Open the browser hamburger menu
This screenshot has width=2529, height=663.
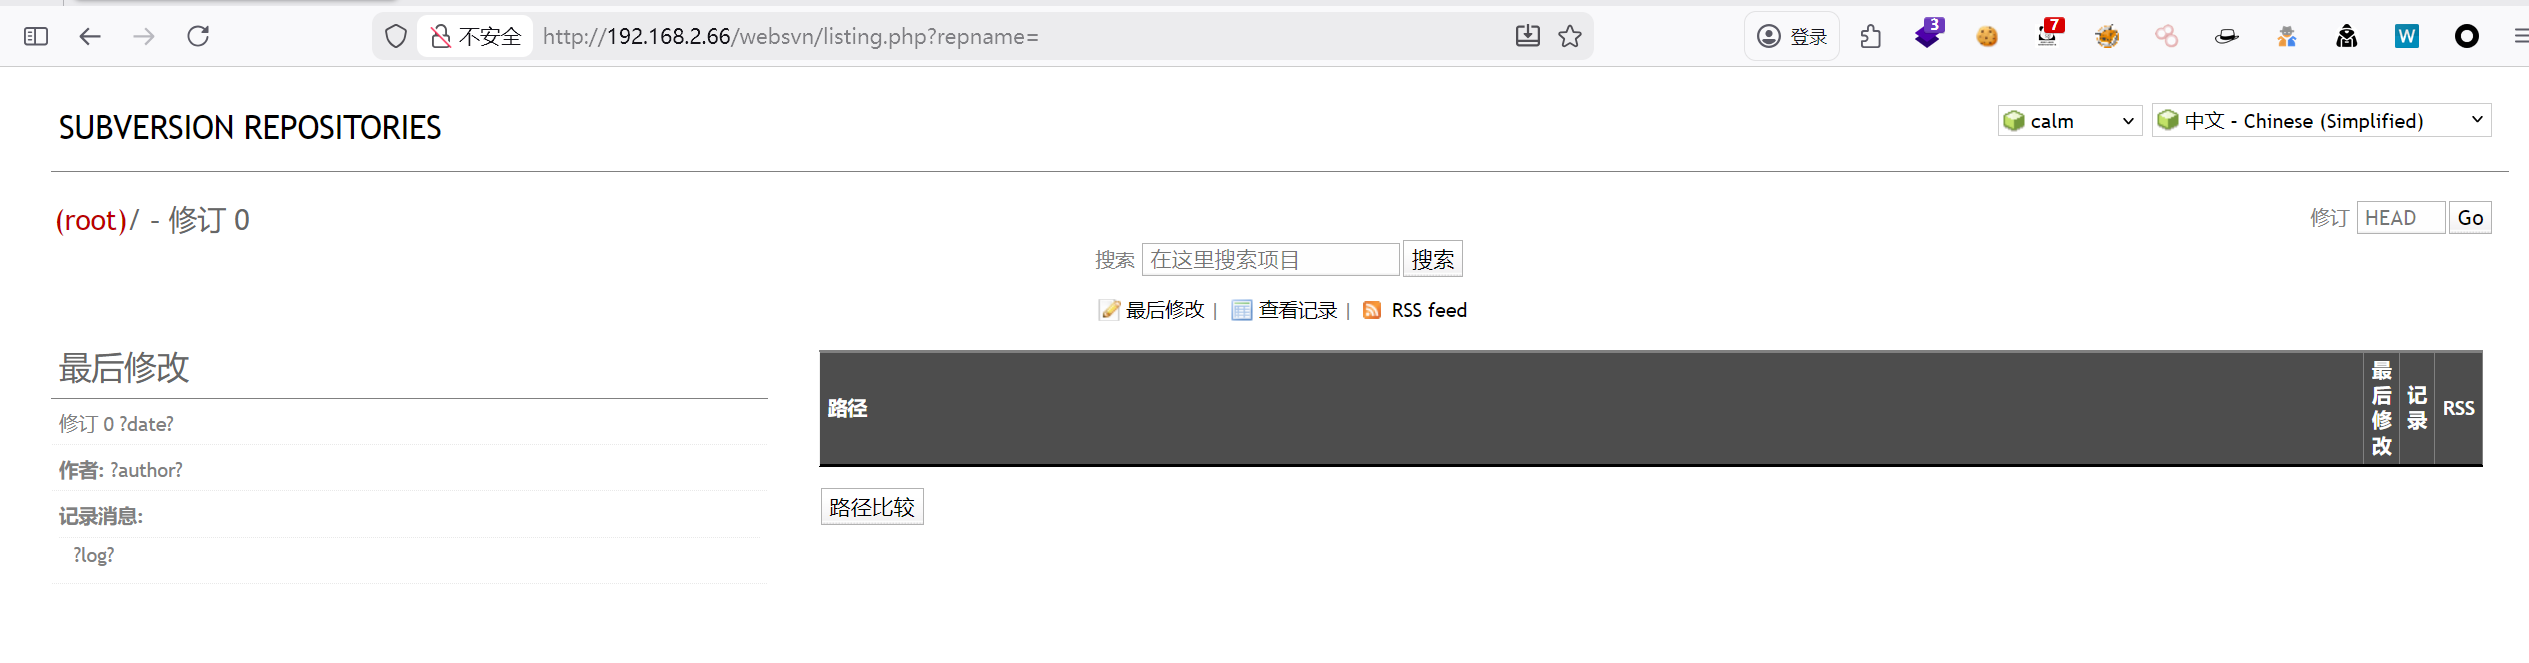click(x=2520, y=37)
